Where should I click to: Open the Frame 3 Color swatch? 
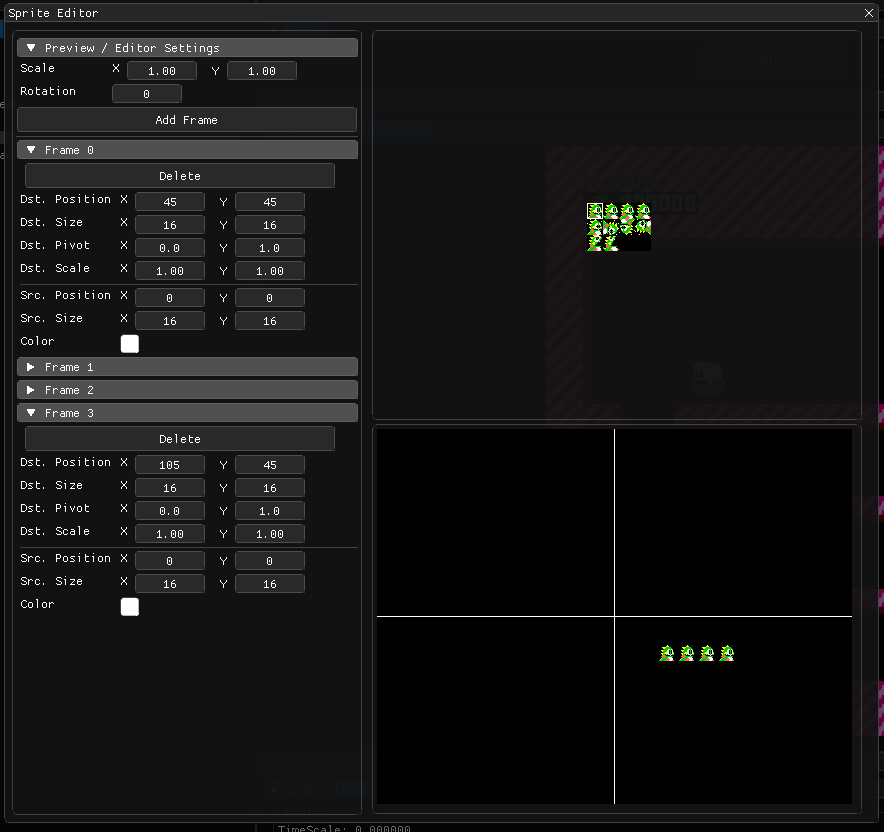130,607
